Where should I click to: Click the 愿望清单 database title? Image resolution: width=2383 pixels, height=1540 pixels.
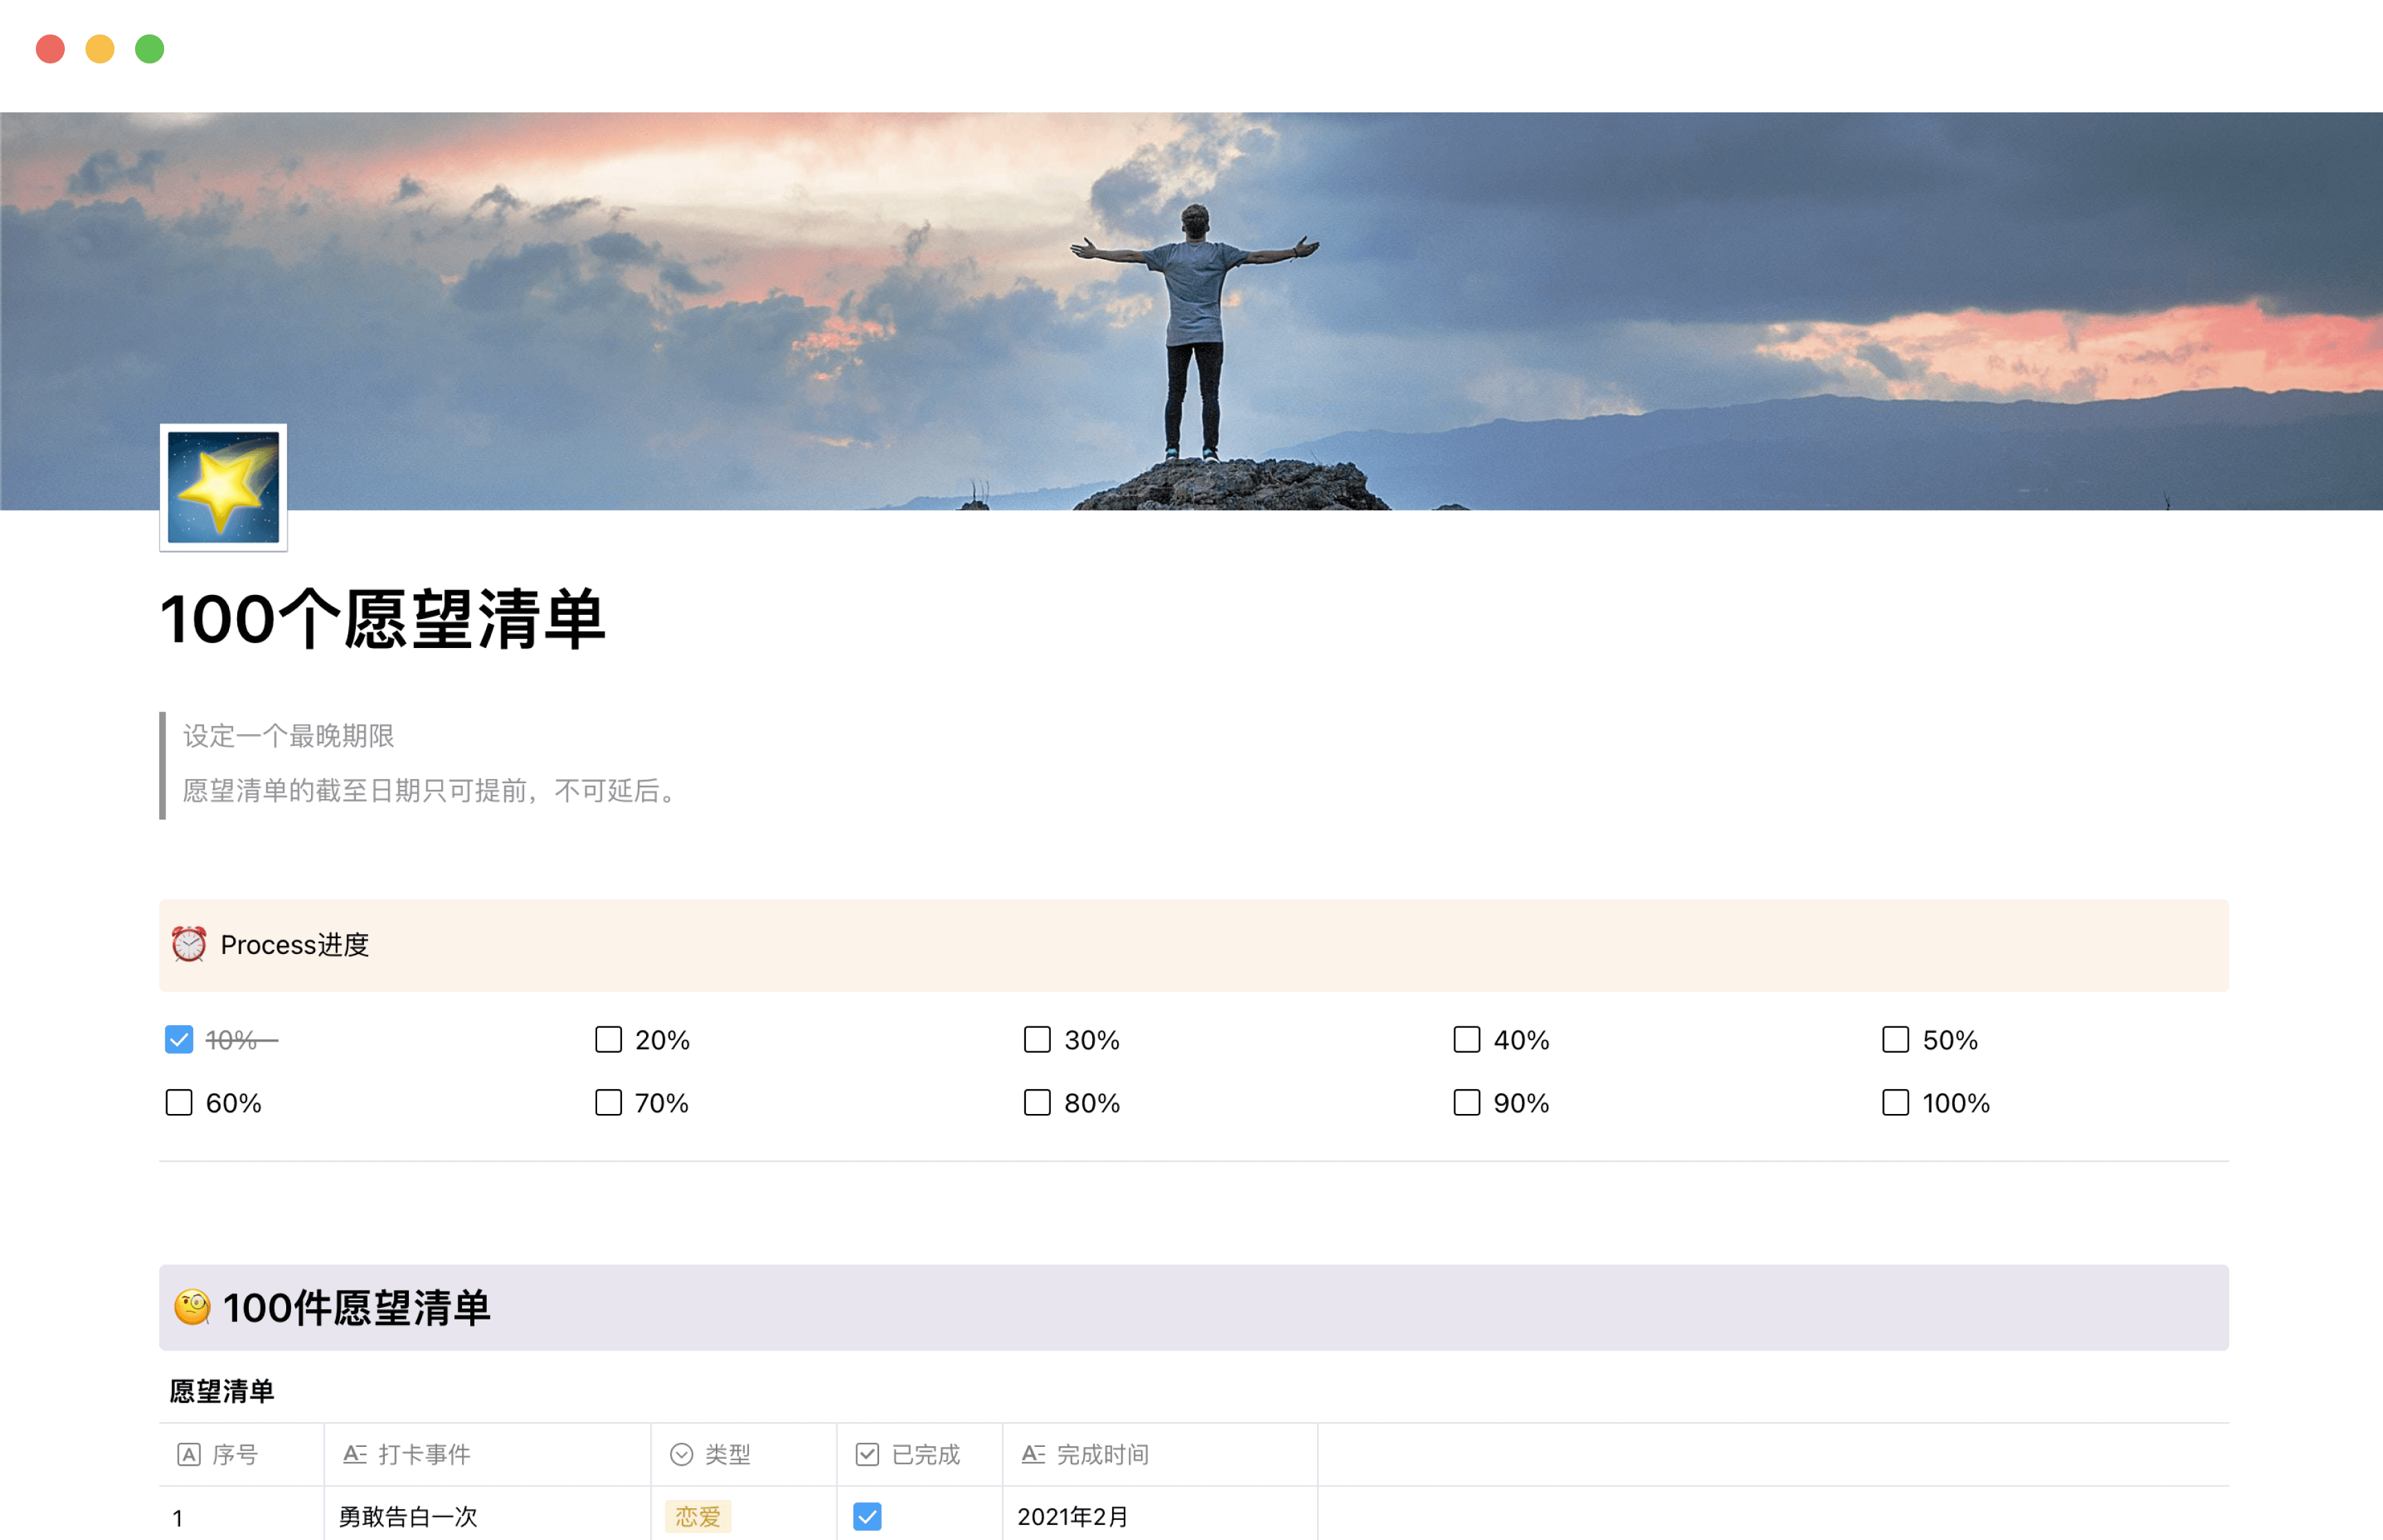222,1391
